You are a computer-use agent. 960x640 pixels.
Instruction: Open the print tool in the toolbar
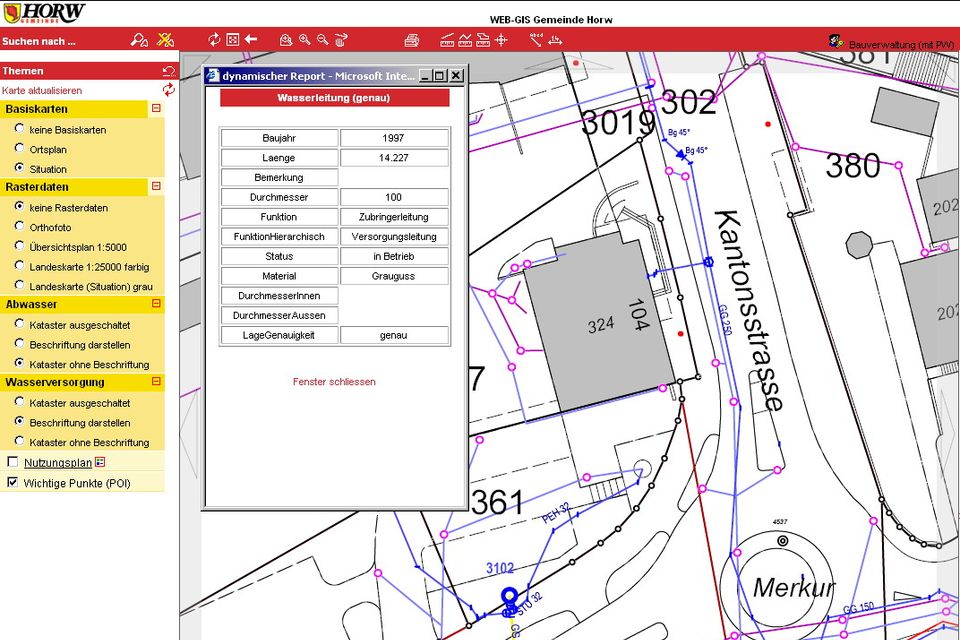point(412,40)
